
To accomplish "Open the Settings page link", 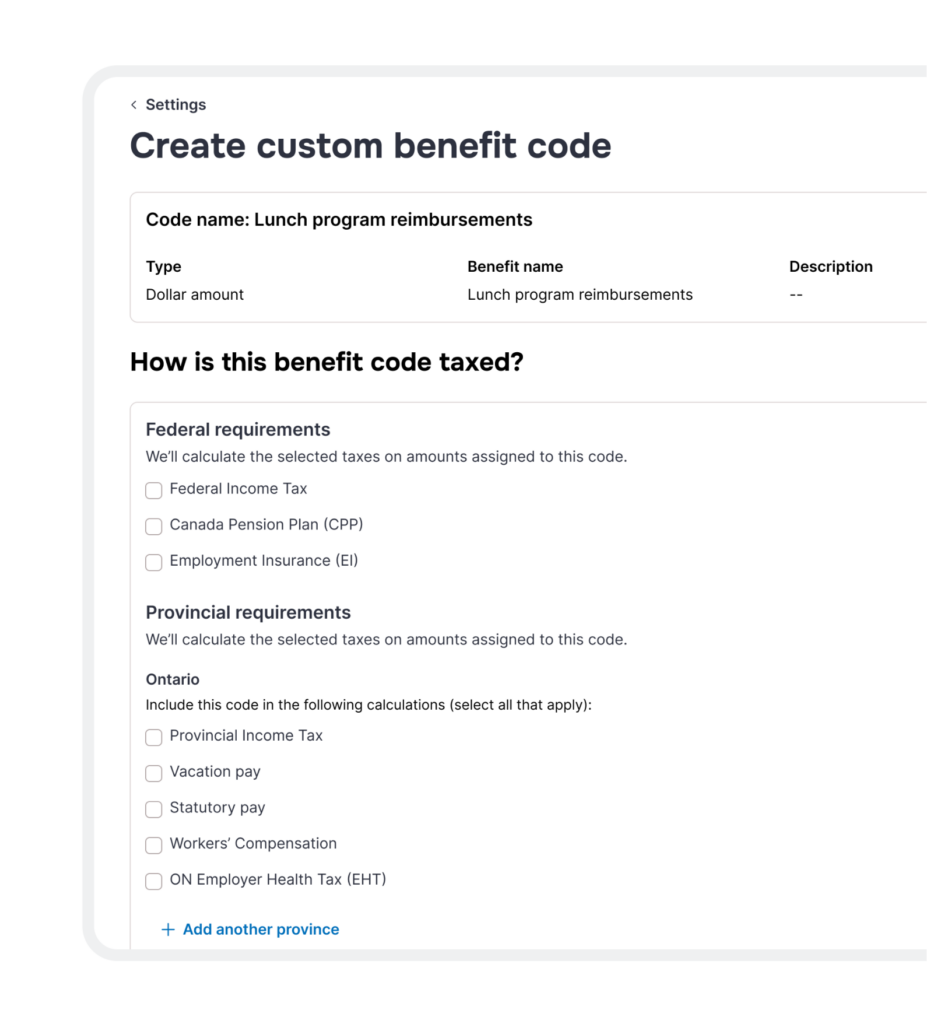I will pyautogui.click(x=175, y=104).
